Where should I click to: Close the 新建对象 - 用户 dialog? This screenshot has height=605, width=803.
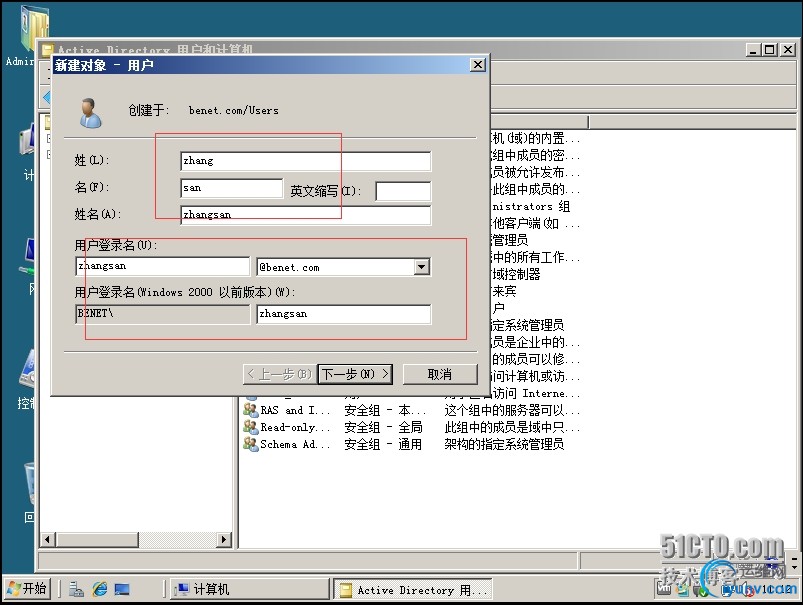(x=477, y=65)
